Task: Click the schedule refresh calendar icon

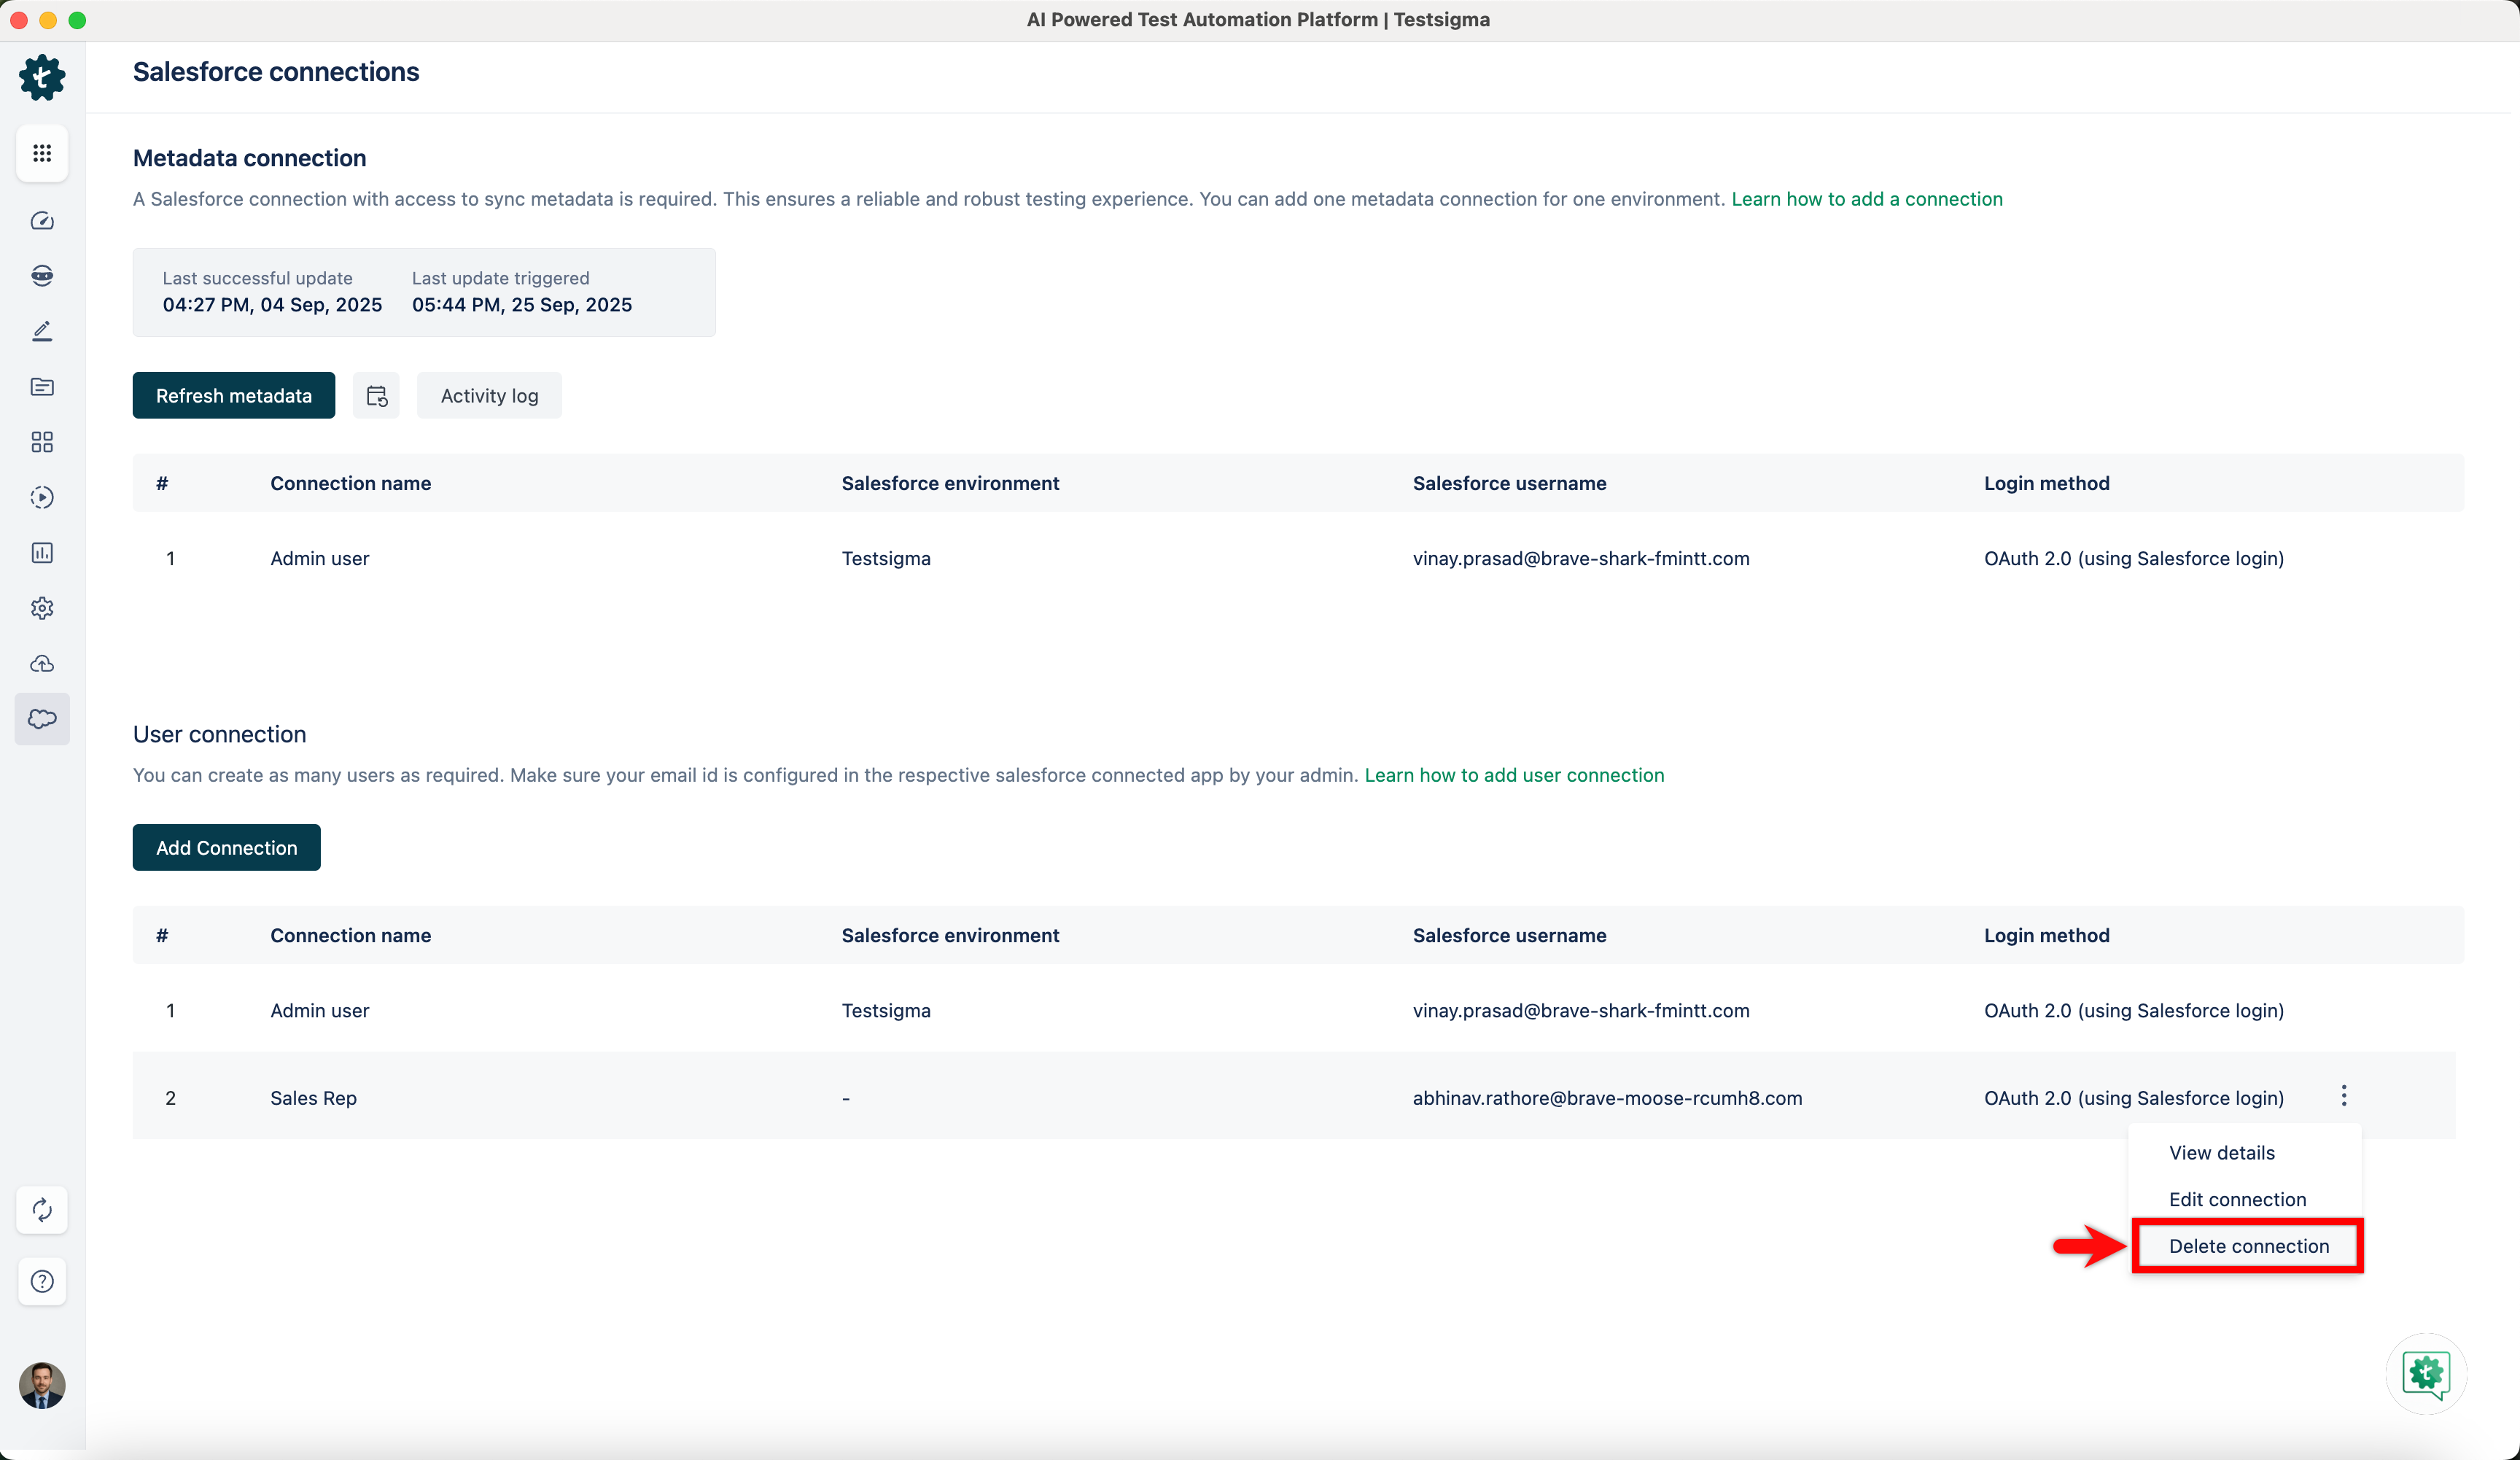Action: click(376, 396)
